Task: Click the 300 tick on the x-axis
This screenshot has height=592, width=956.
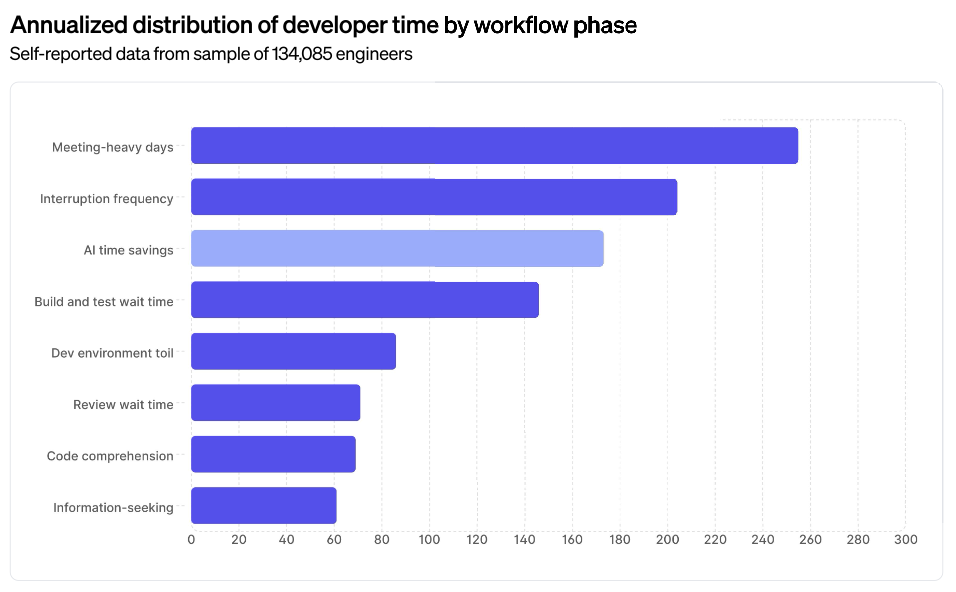Action: tap(905, 540)
